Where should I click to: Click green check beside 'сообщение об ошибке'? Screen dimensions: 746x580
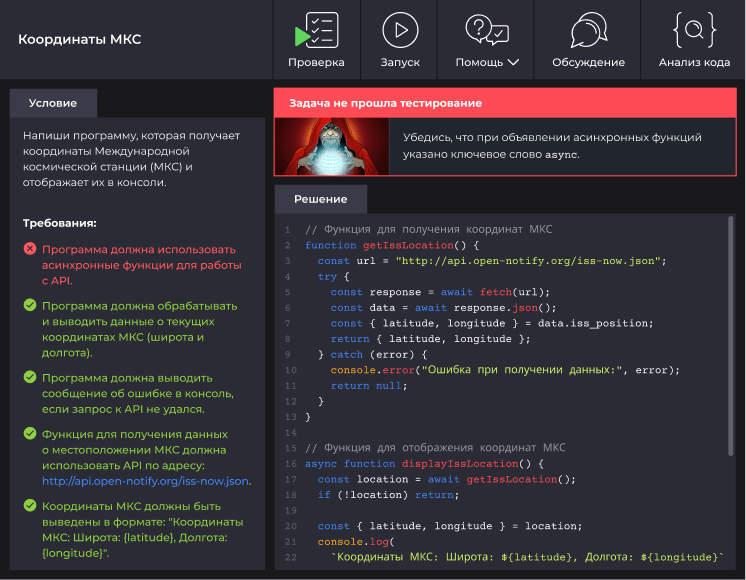tap(30, 377)
